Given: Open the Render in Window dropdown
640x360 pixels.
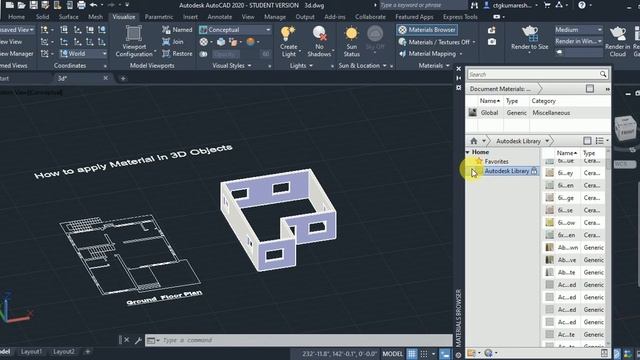Looking at the screenshot, I should tap(578, 41).
